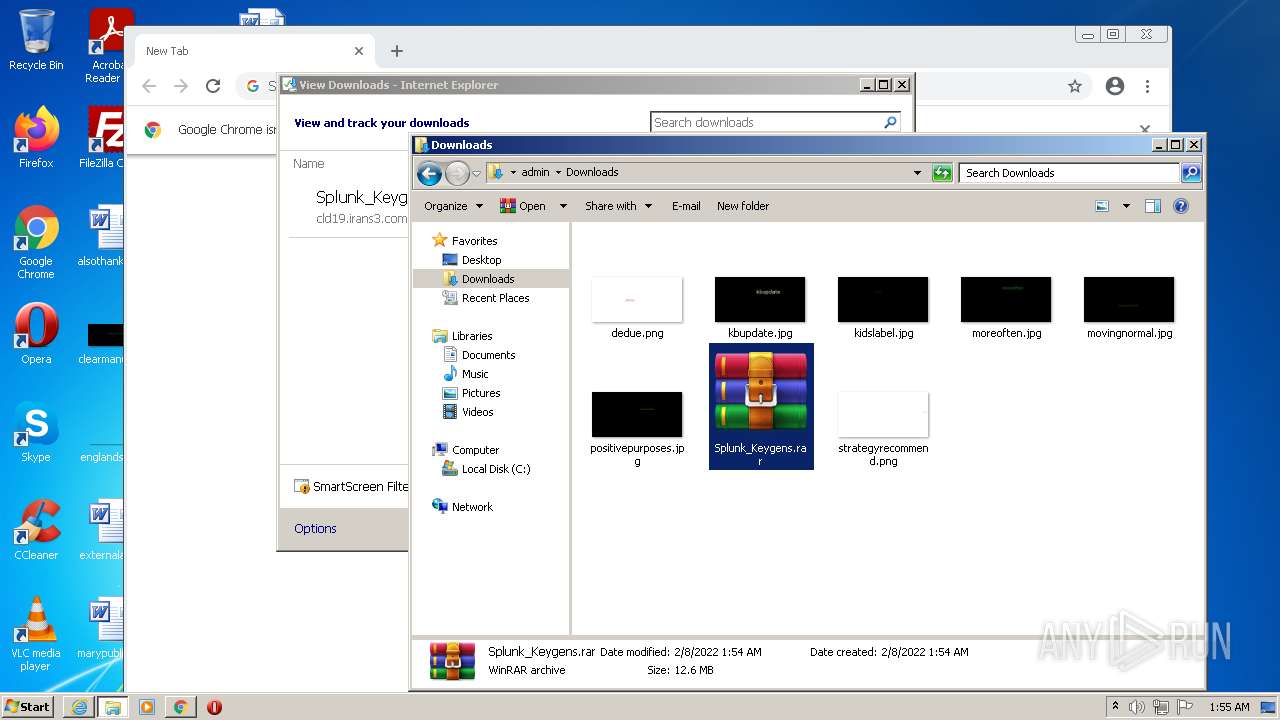Select Network in navigation pane

[463, 507]
